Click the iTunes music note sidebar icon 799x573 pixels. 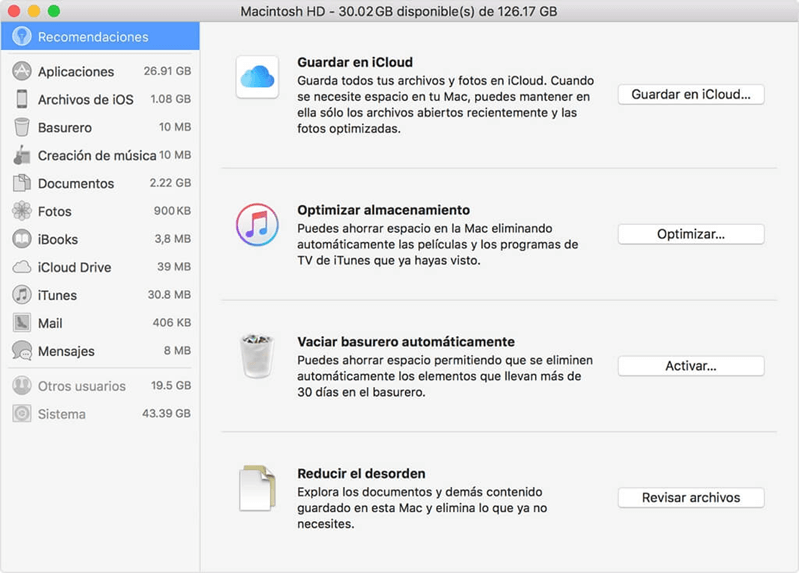click(x=21, y=295)
